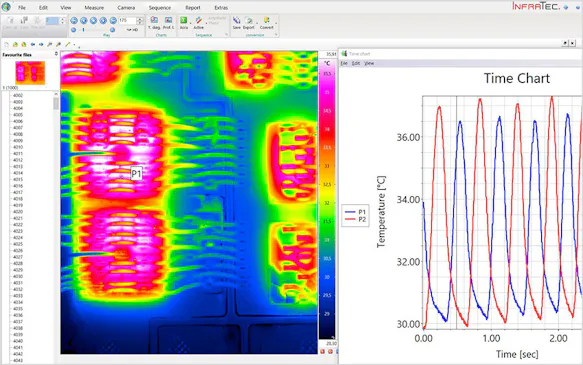Open the main View menu
Viewport: 583px width, 365px height.
[x=66, y=7]
